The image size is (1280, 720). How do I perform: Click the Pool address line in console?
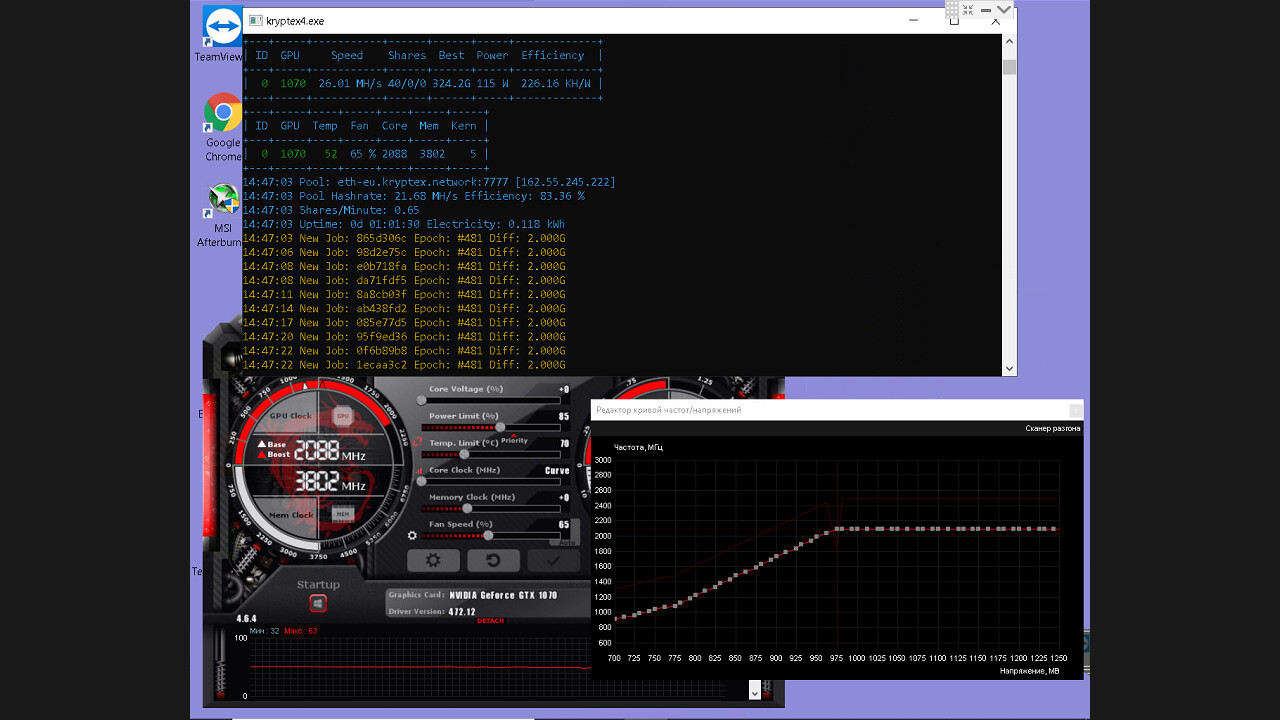pos(428,182)
